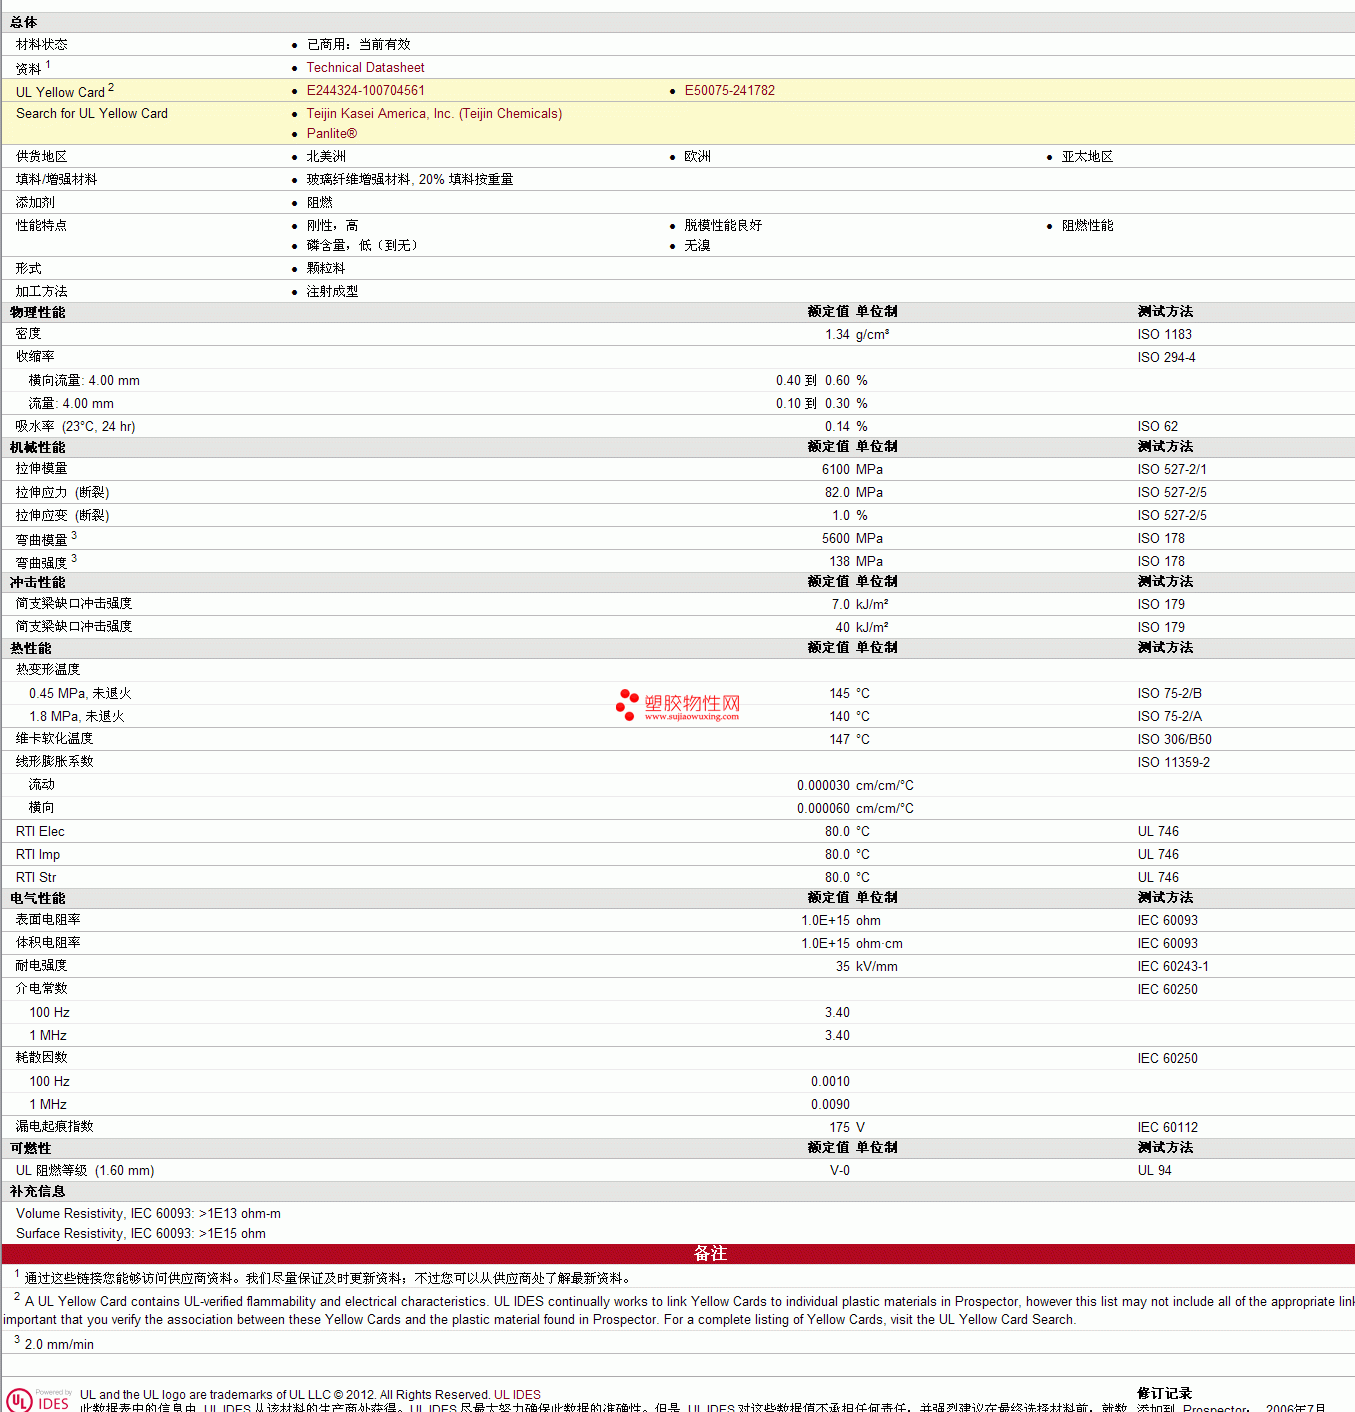The image size is (1355, 1412).
Task: Select the glass fiber 20% filler entry
Action: click(x=410, y=179)
